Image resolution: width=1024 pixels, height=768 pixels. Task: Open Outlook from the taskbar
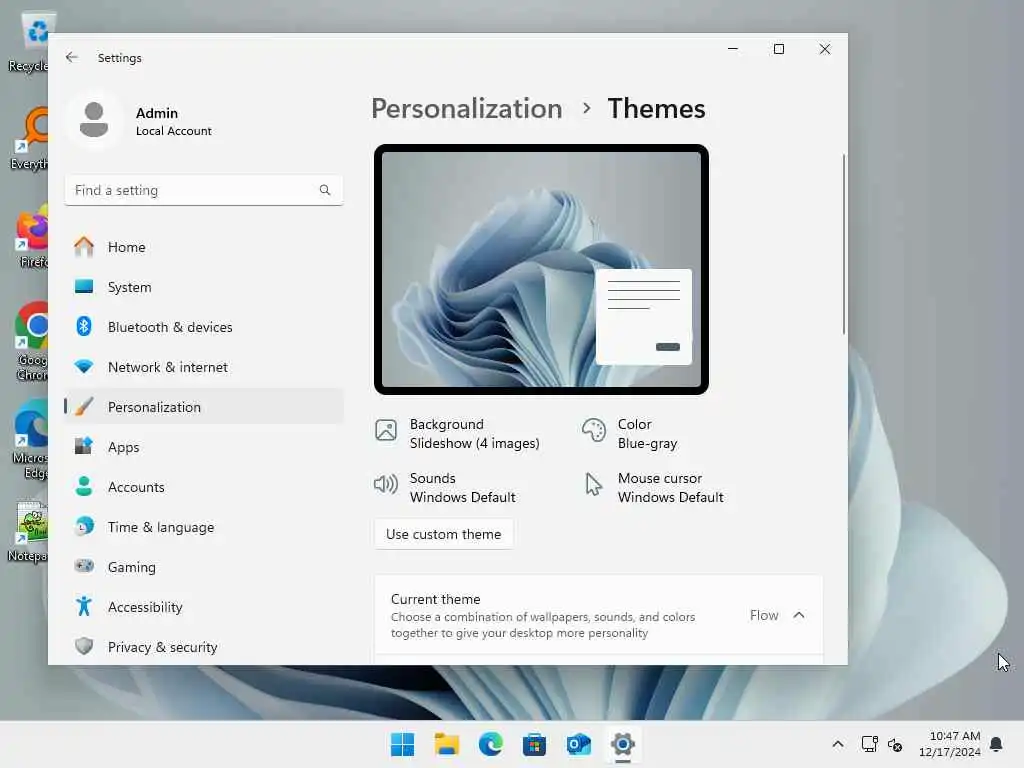[x=579, y=744]
